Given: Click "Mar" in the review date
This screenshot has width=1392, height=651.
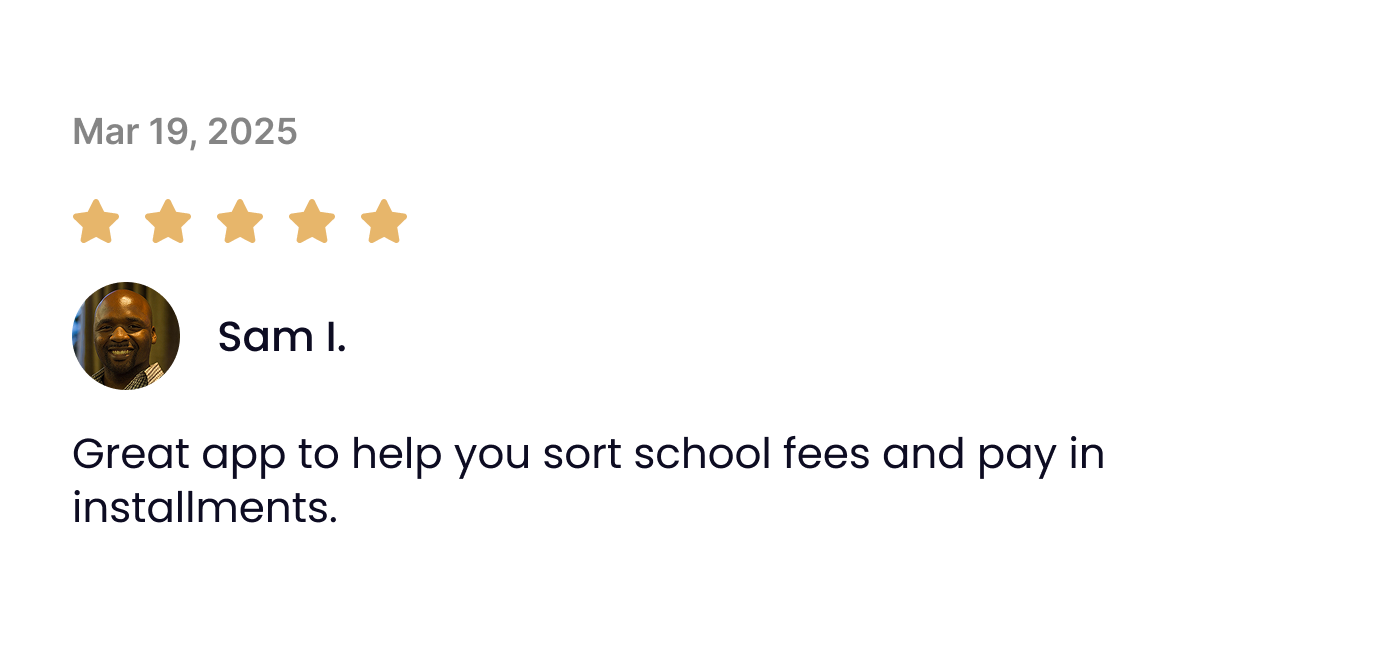Looking at the screenshot, I should (x=105, y=131).
